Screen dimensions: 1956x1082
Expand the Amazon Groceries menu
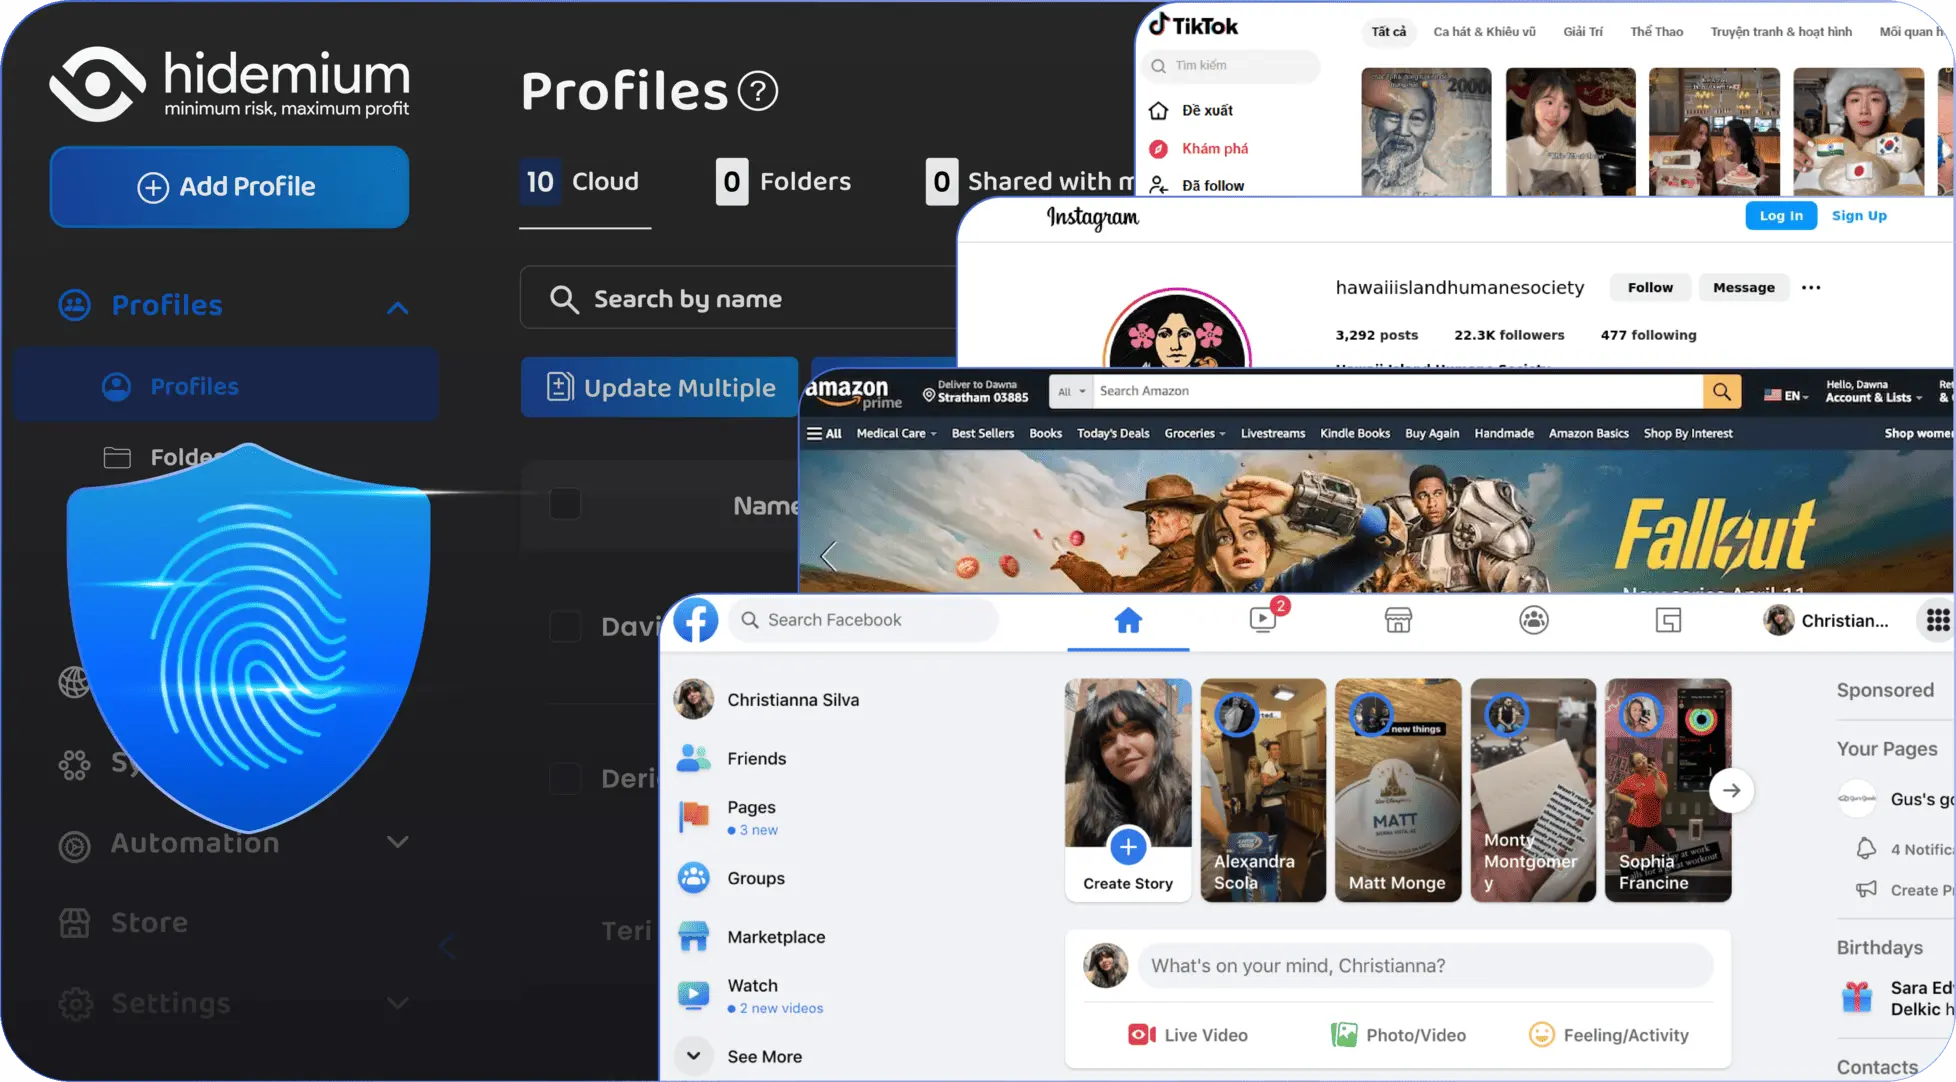click(1195, 434)
